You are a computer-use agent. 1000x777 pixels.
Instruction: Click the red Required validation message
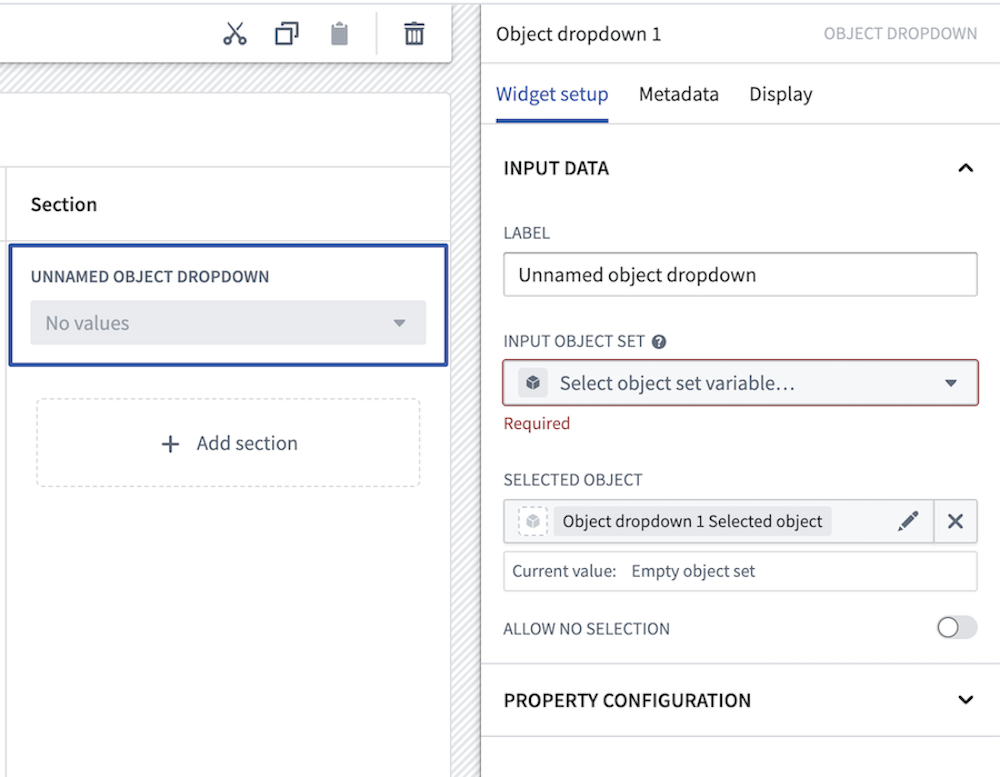tap(536, 424)
